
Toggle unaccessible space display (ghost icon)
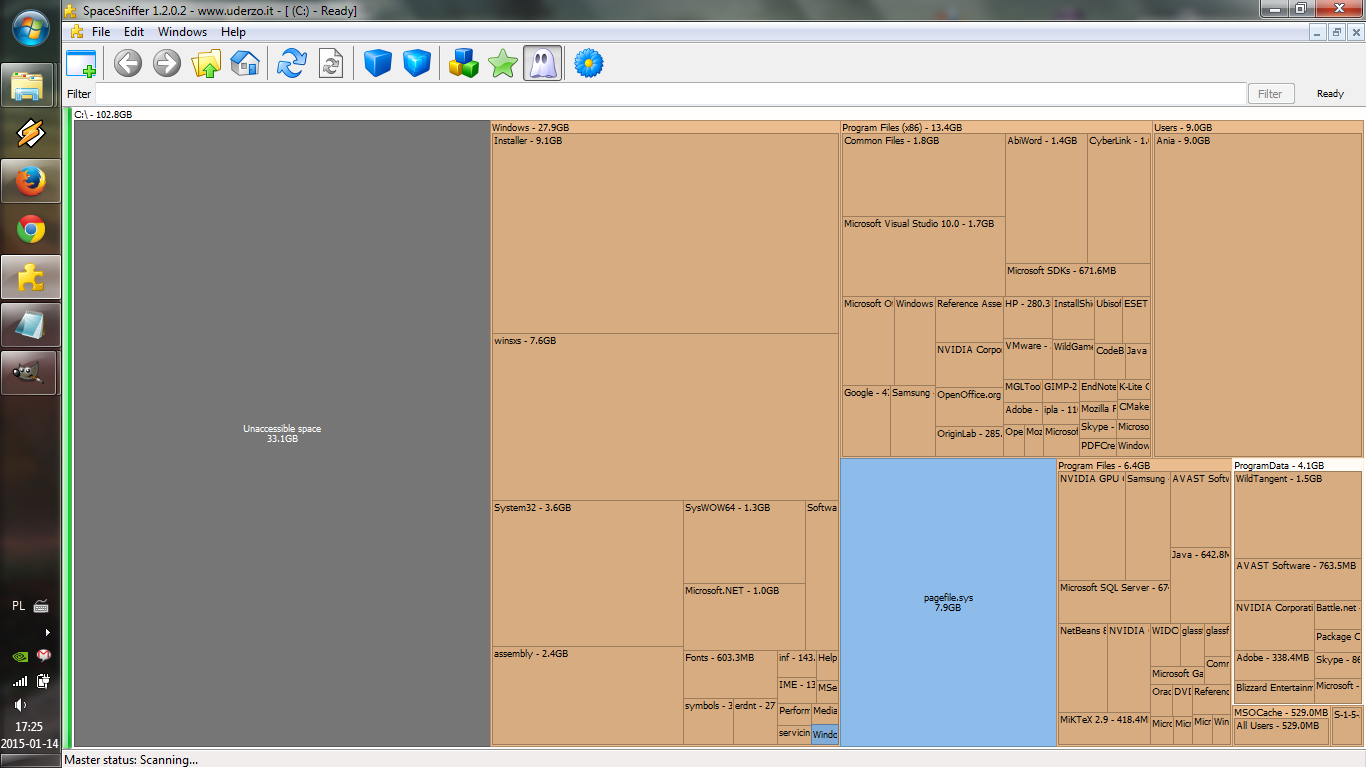542,65
